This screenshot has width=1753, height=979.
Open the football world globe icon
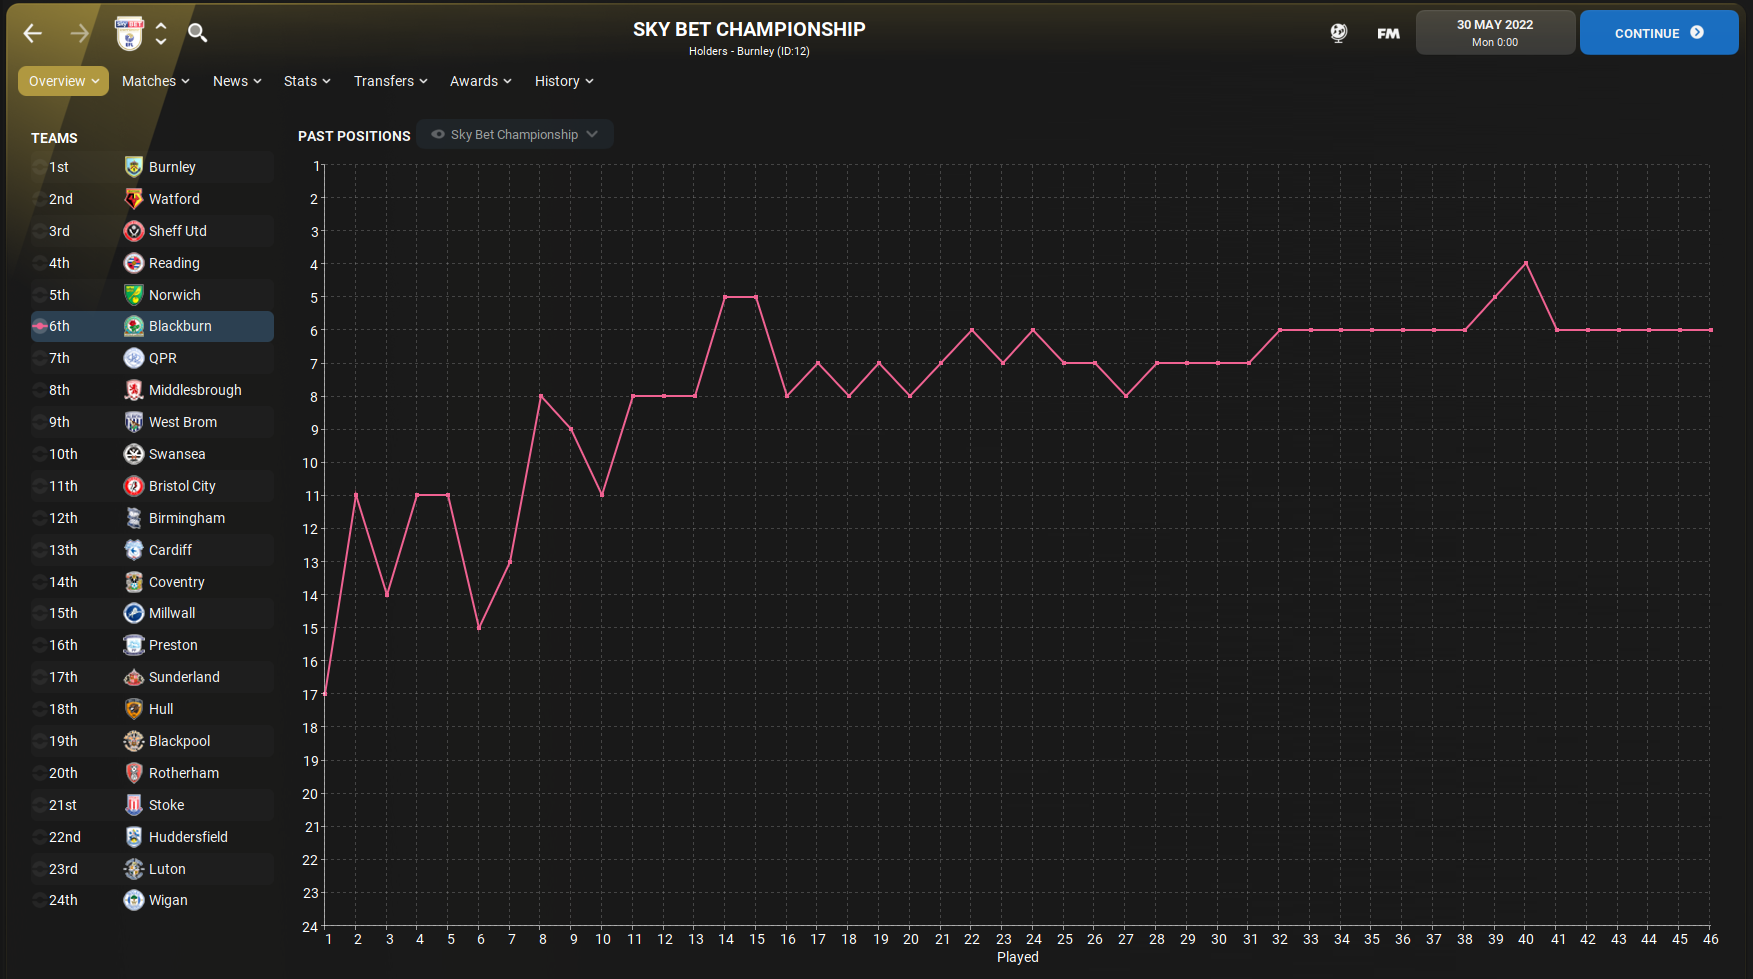(1339, 33)
